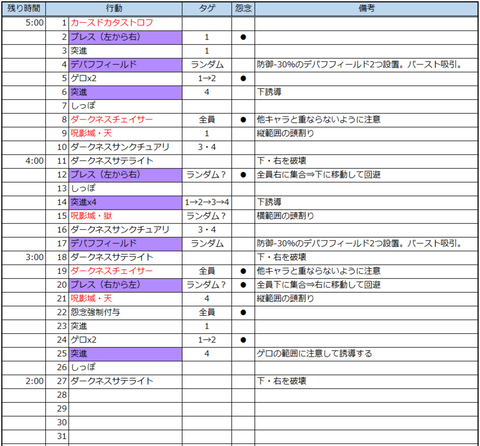Click the 防御-30% note in row 17
480x446 pixels.
(x=359, y=244)
